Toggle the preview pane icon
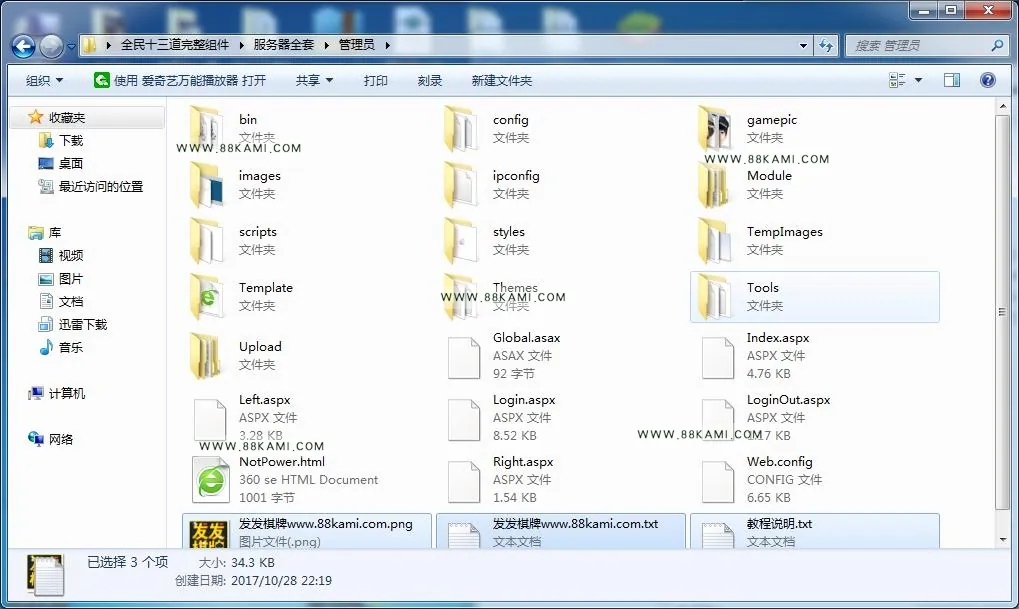 pos(952,80)
